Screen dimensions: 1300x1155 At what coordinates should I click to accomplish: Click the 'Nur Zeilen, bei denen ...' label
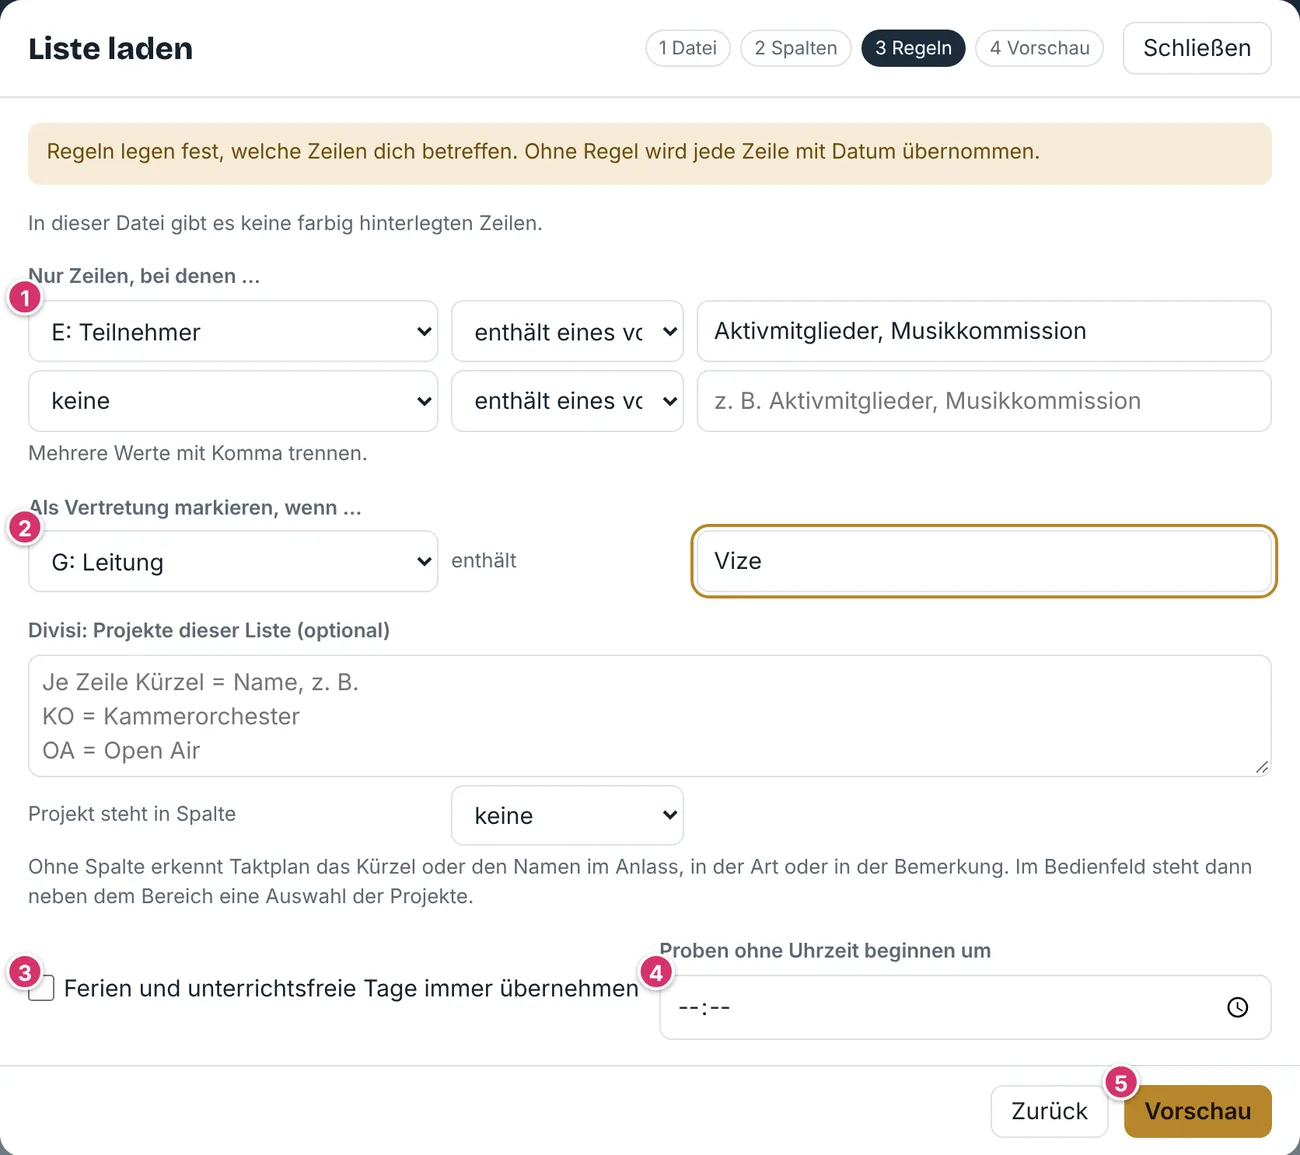click(x=144, y=276)
